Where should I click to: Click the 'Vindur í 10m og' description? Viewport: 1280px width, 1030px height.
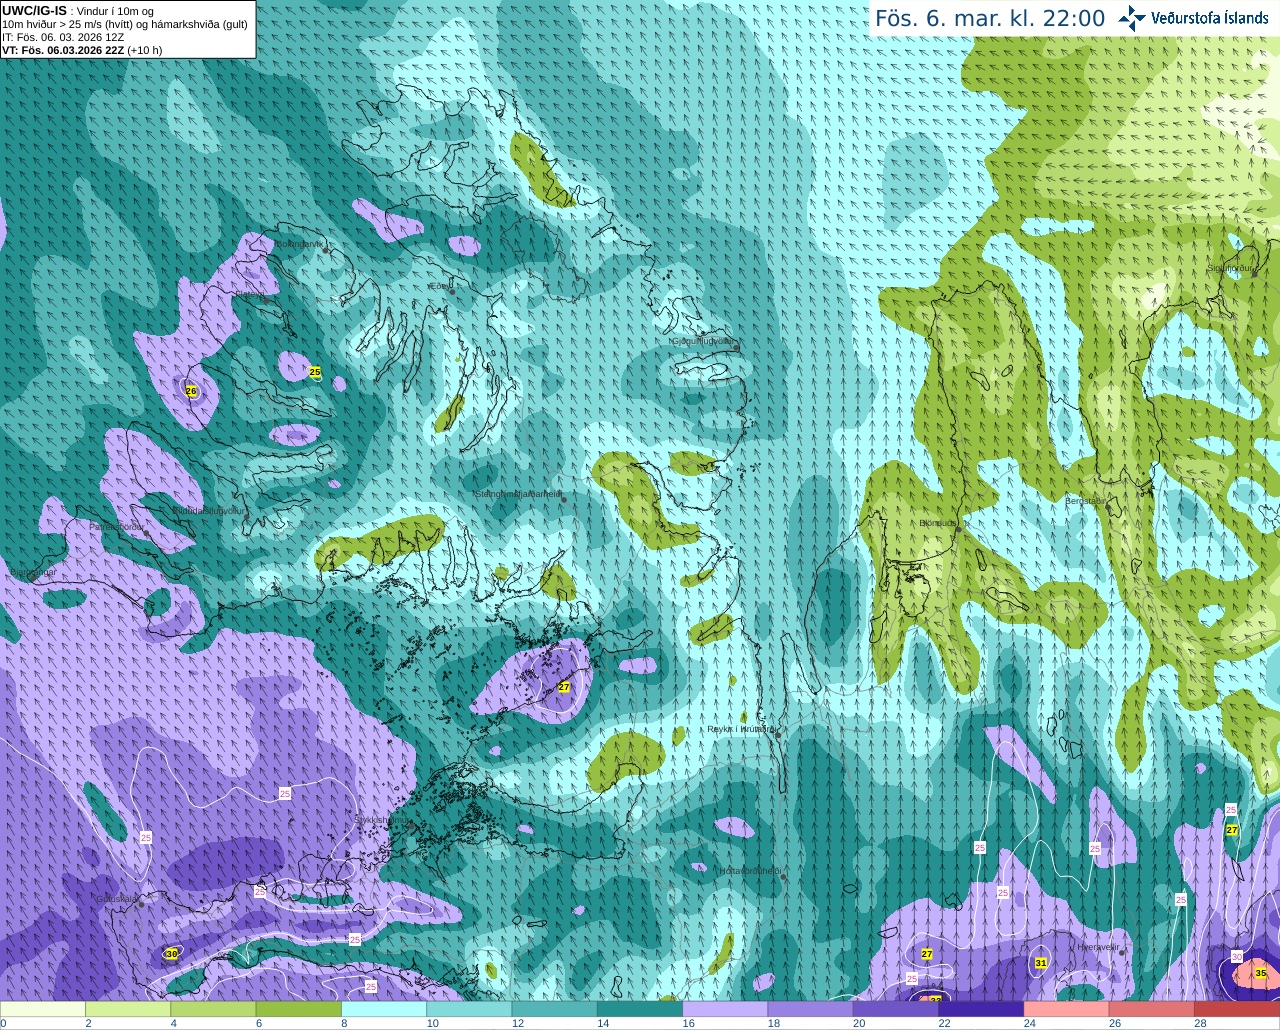[x=115, y=11]
